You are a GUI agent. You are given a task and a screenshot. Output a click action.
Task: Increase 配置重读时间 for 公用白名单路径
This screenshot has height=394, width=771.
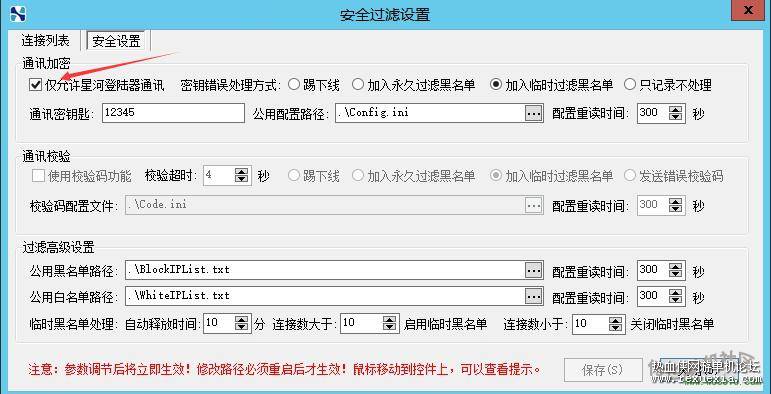coord(677,292)
